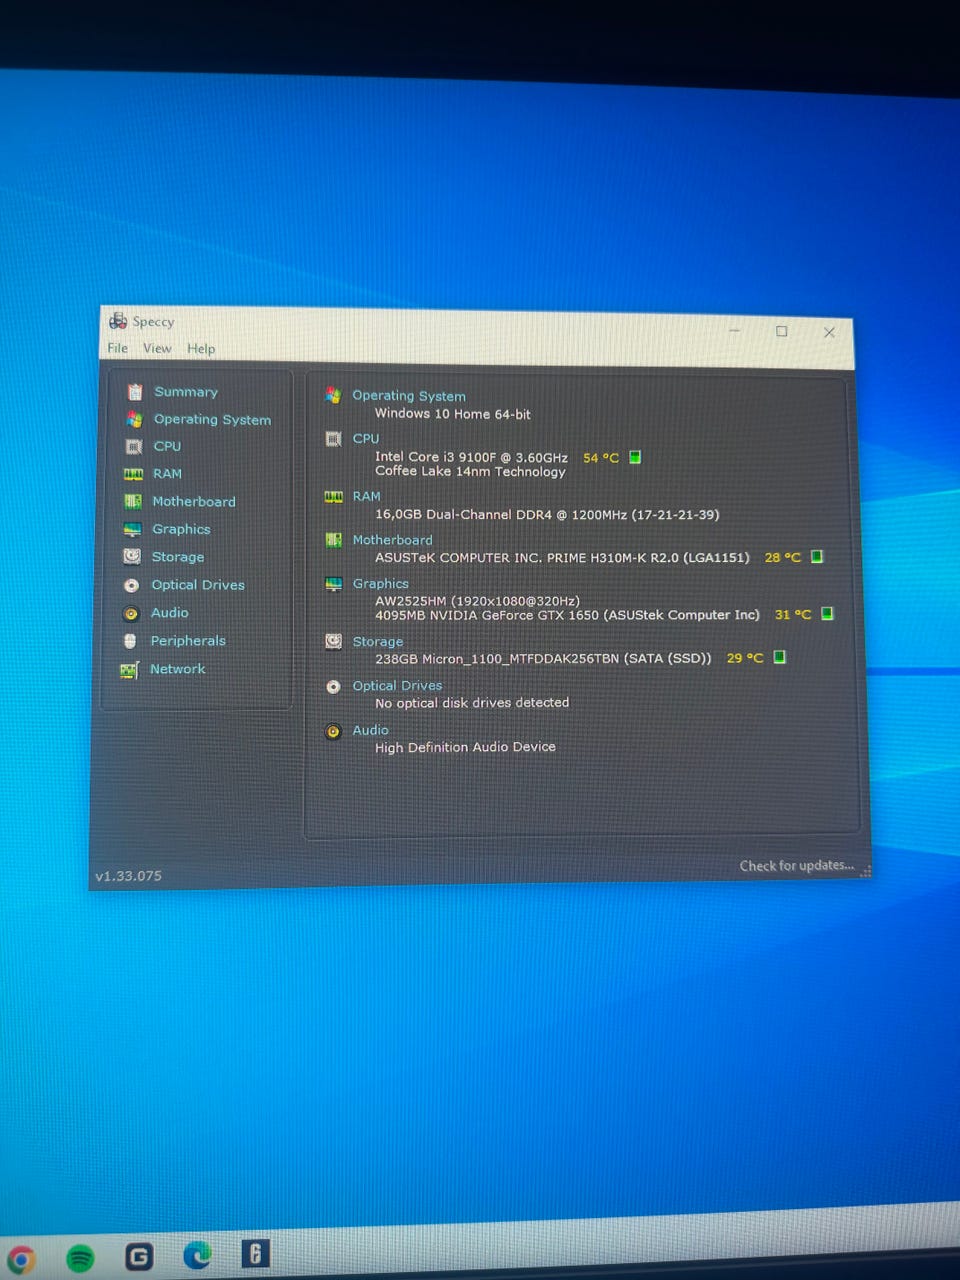
Task: Open Google Chrome from the taskbar
Action: point(20,1258)
